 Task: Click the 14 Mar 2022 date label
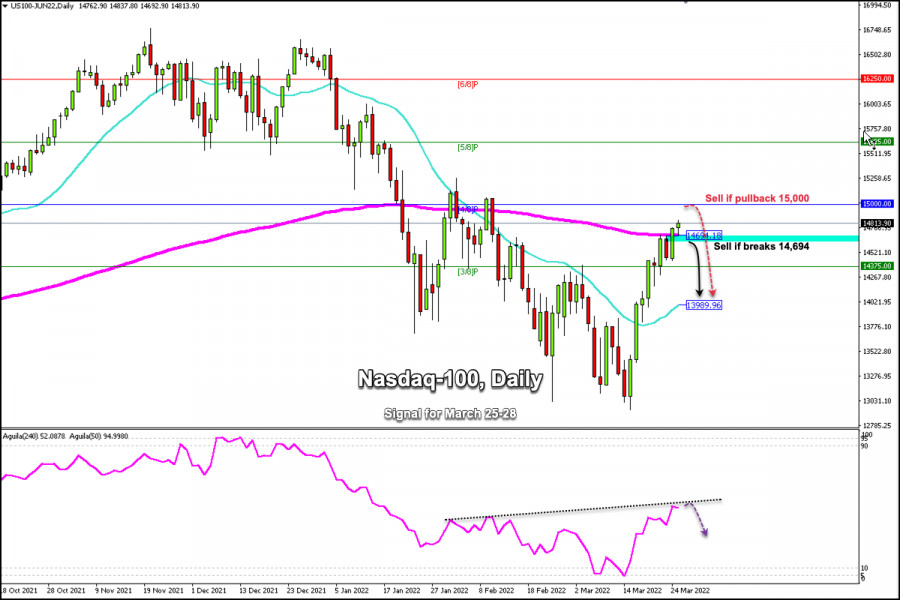pos(642,590)
